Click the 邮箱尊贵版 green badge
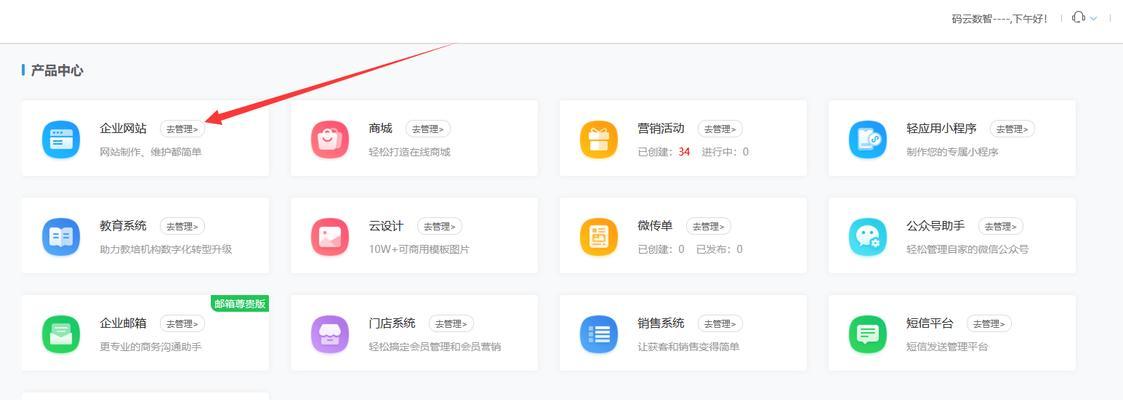Screen dimensions: 1123x400 (x=240, y=303)
